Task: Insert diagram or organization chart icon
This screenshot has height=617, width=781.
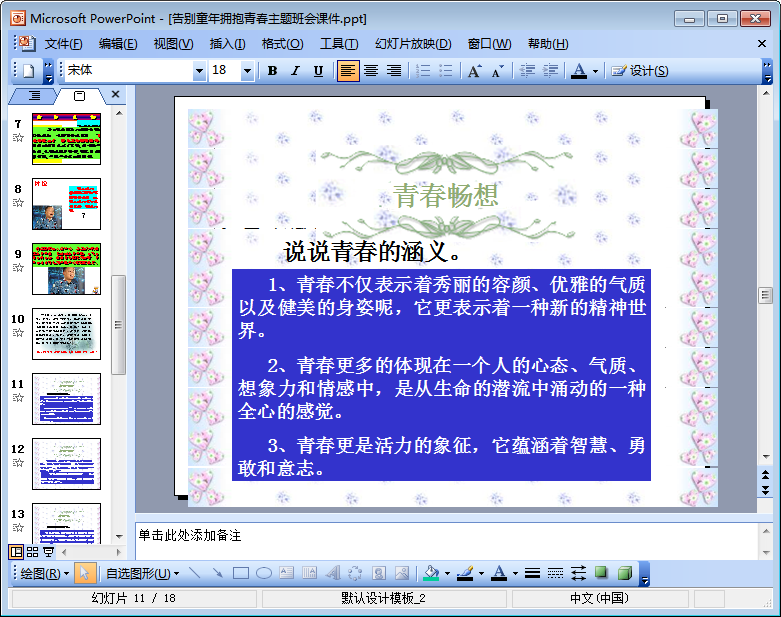Action: tap(355, 574)
